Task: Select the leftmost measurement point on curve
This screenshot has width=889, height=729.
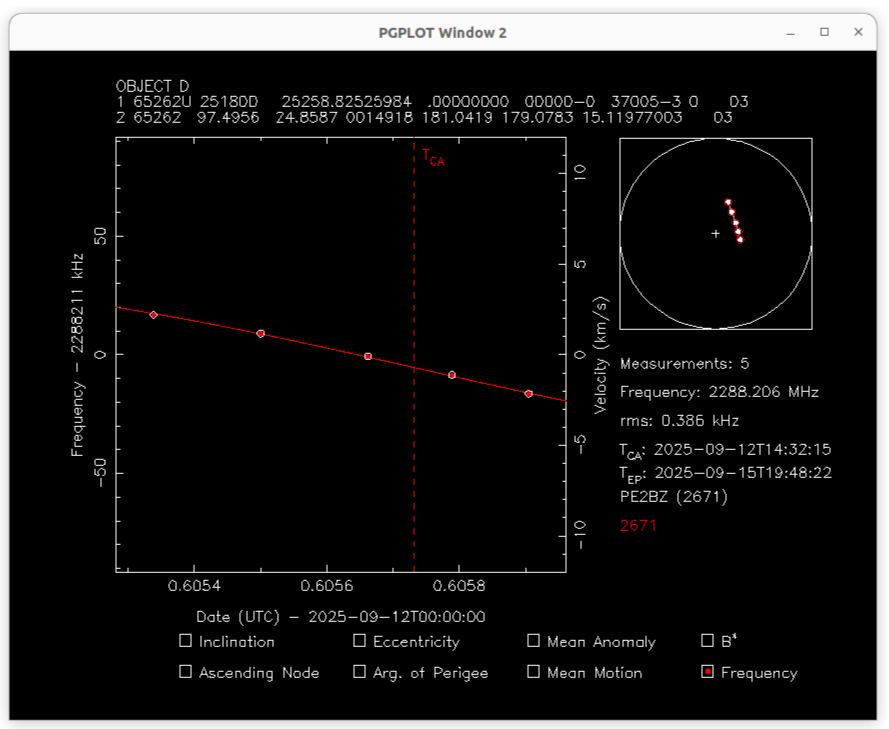Action: [x=153, y=315]
